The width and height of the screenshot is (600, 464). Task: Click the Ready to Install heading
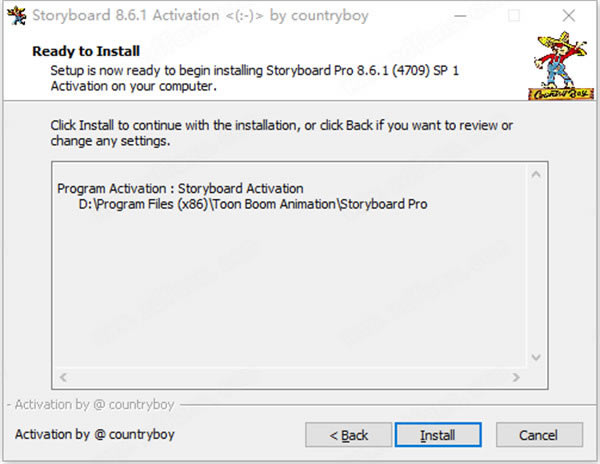86,51
